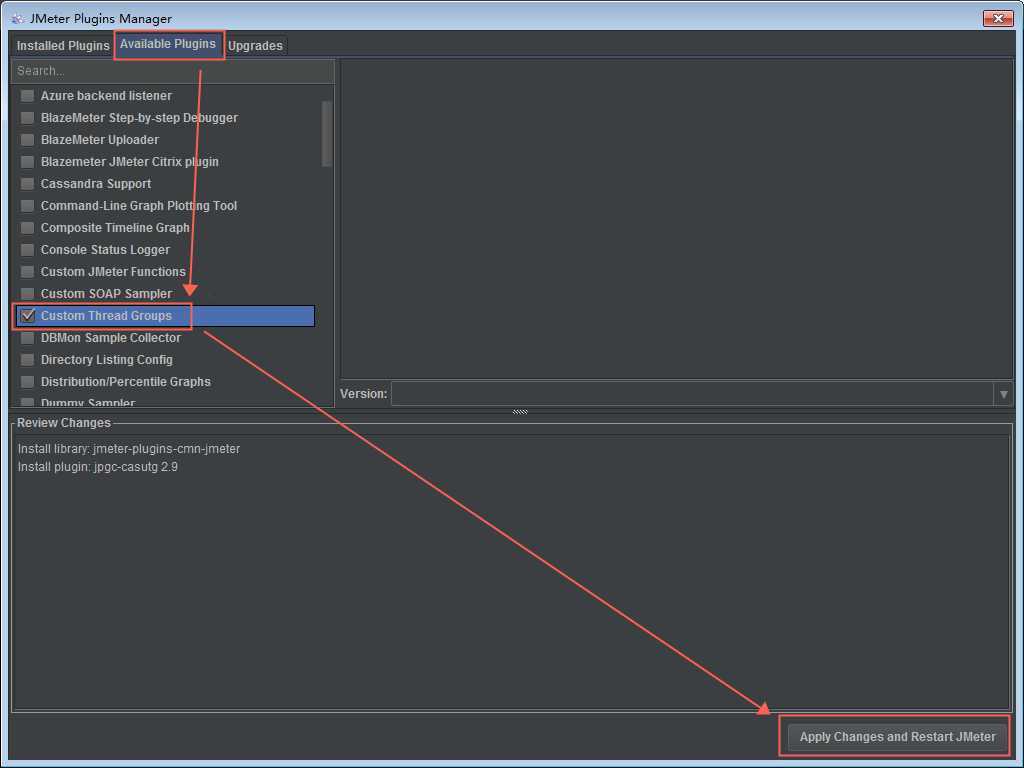Enable the Cassandra Support checkbox
The image size is (1024, 768).
[x=27, y=184]
